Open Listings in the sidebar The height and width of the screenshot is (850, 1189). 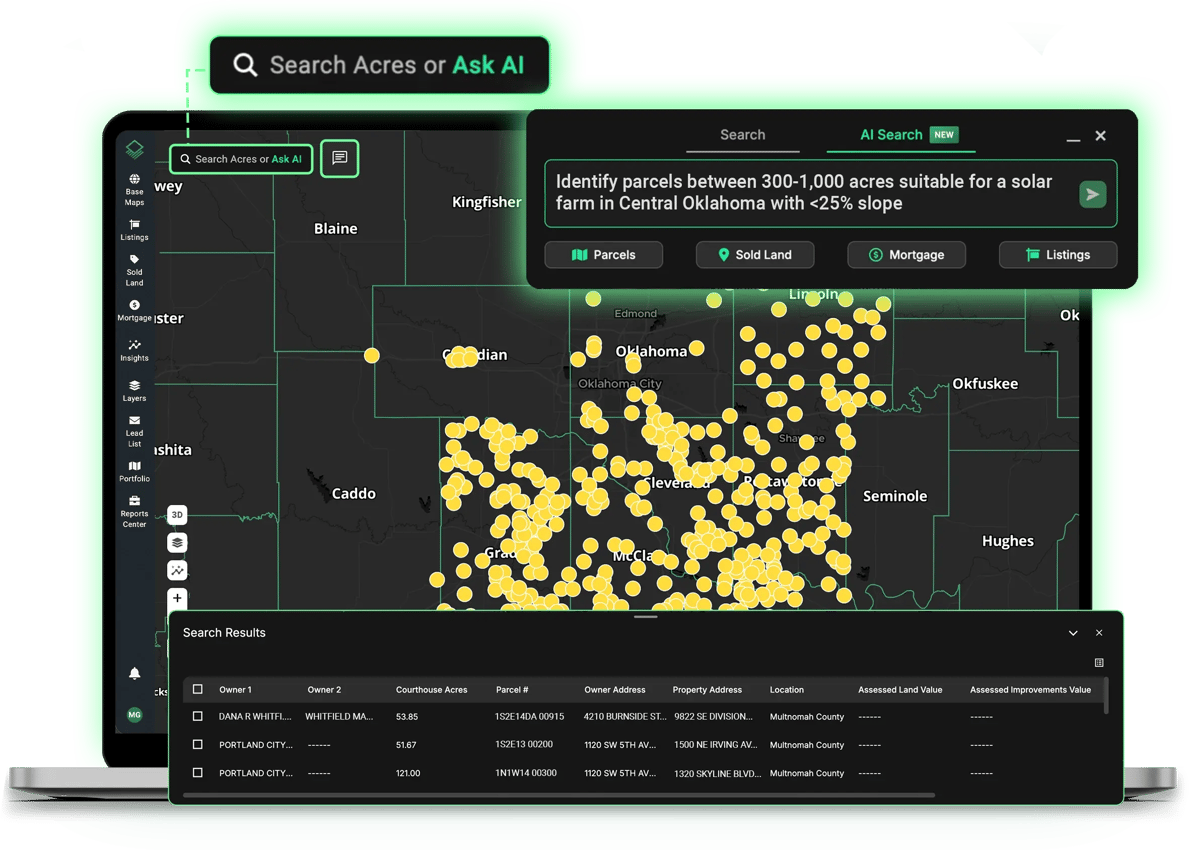[x=134, y=230]
